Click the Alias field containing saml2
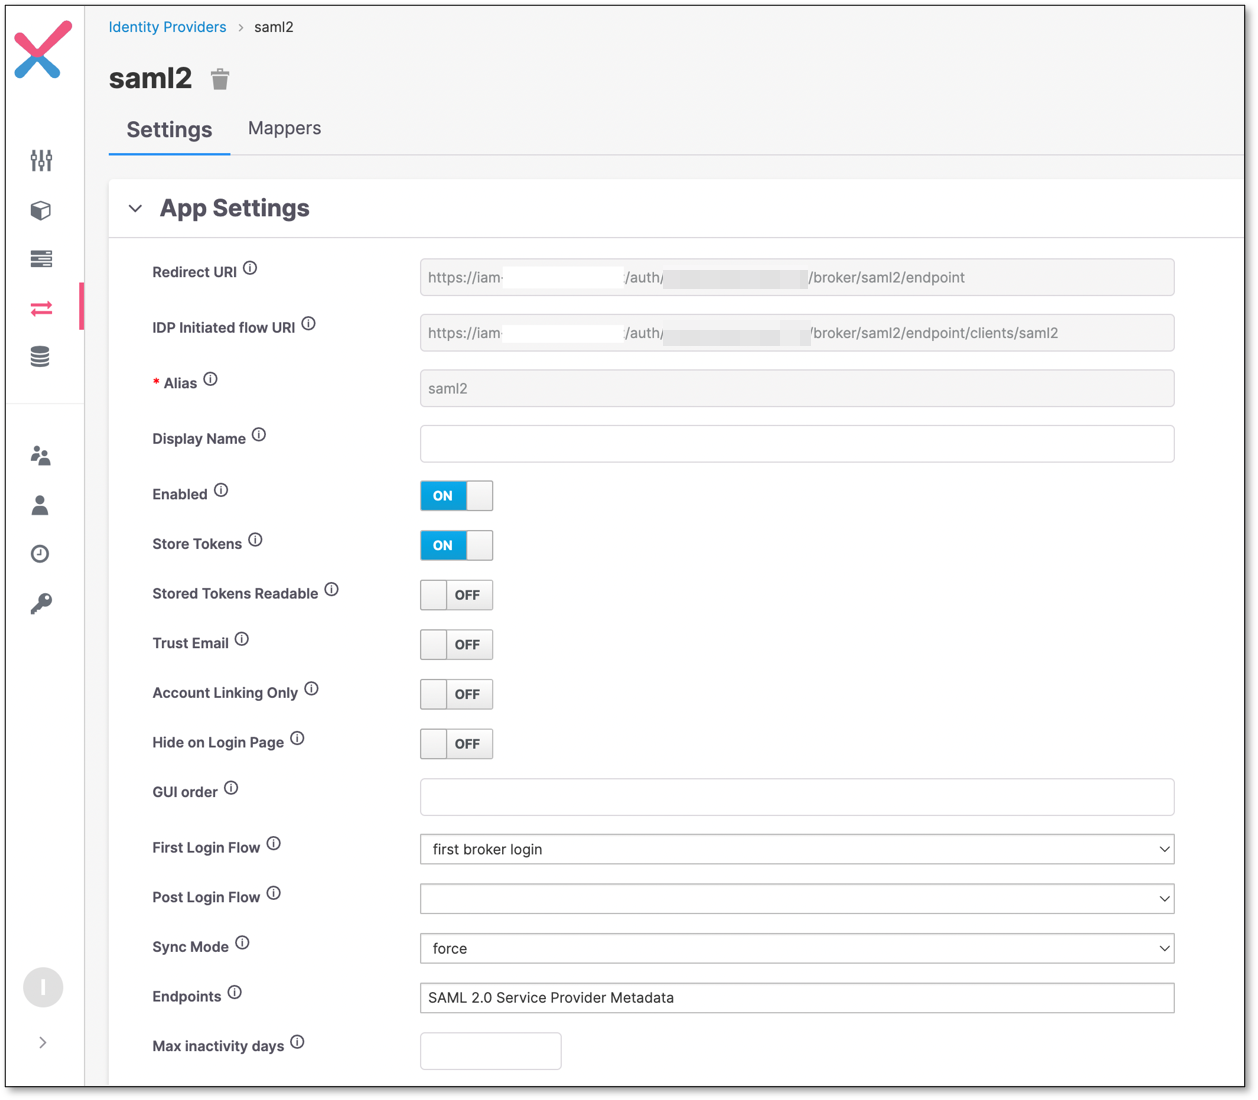Screen dimensions: 1258x1100 pyautogui.click(x=797, y=388)
